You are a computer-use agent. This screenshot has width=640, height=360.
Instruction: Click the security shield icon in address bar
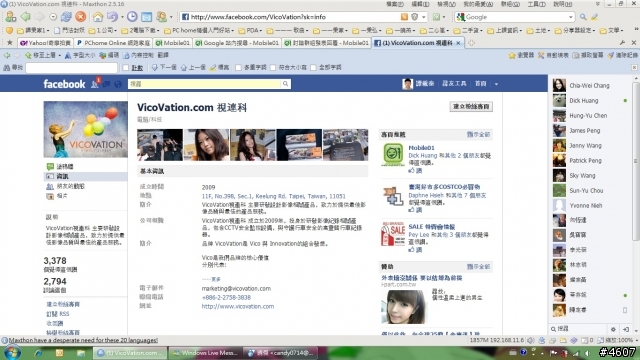coord(415,17)
